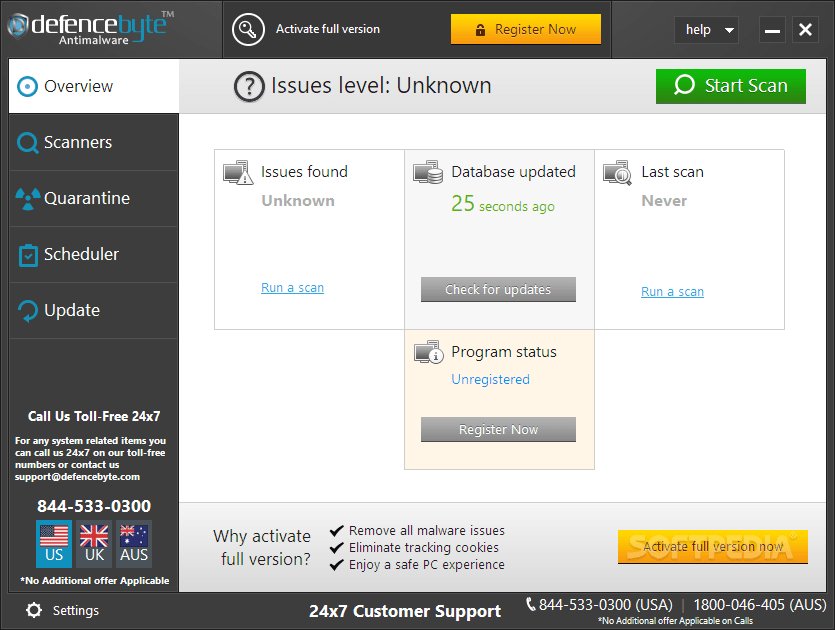Start Scan with the green button
835x630 pixels.
(731, 86)
